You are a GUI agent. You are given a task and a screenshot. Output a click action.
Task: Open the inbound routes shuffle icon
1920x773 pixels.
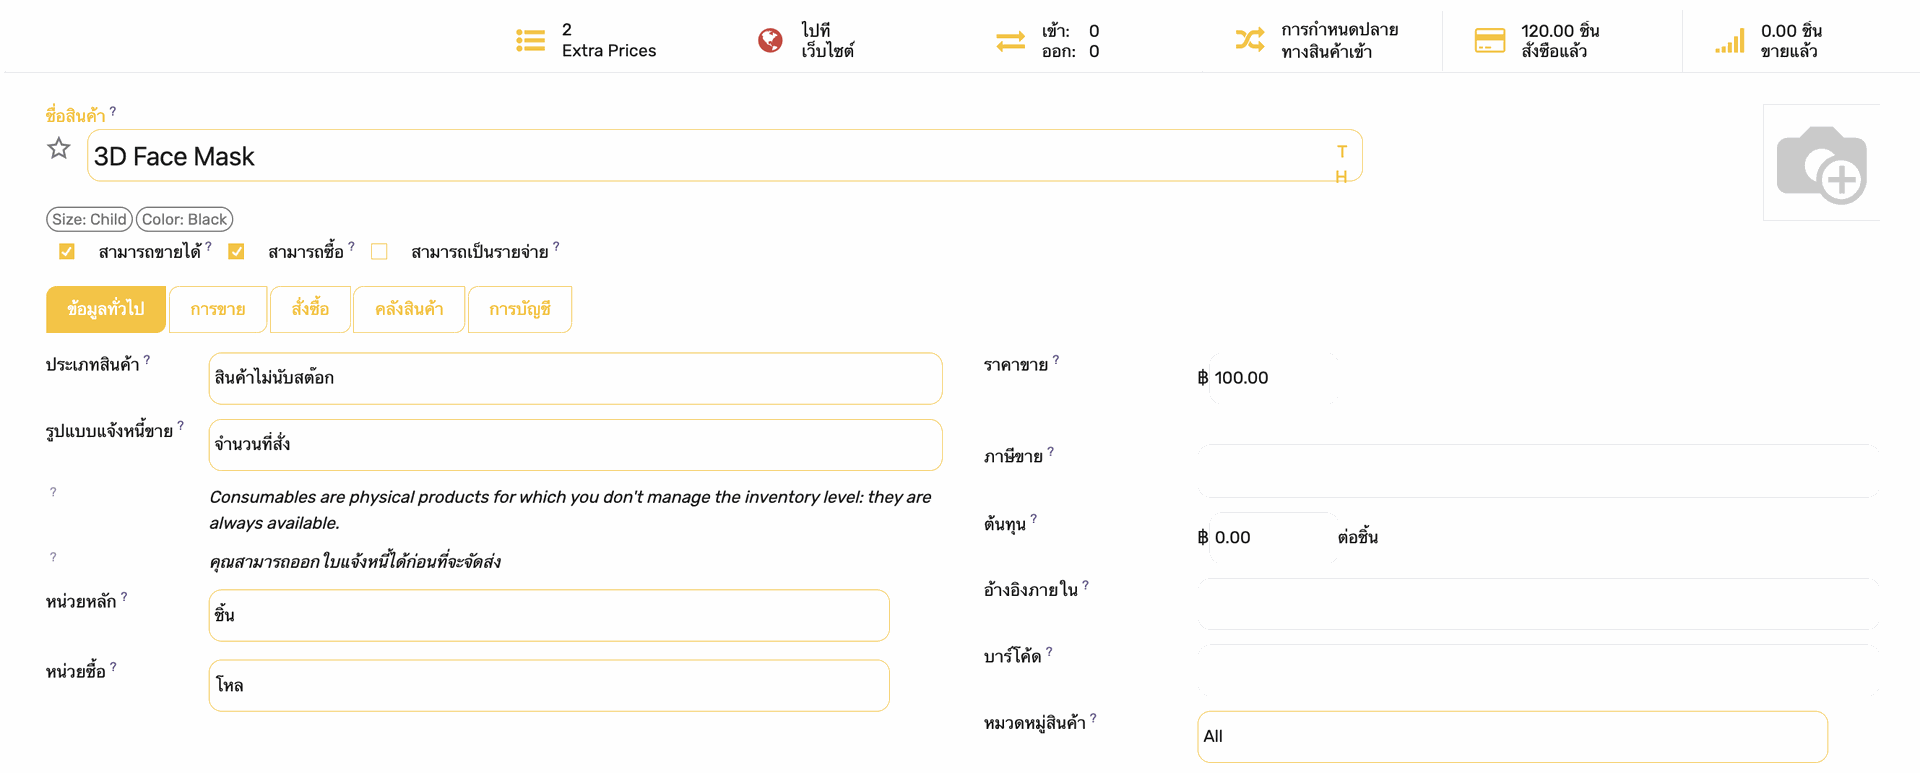[x=1250, y=40]
